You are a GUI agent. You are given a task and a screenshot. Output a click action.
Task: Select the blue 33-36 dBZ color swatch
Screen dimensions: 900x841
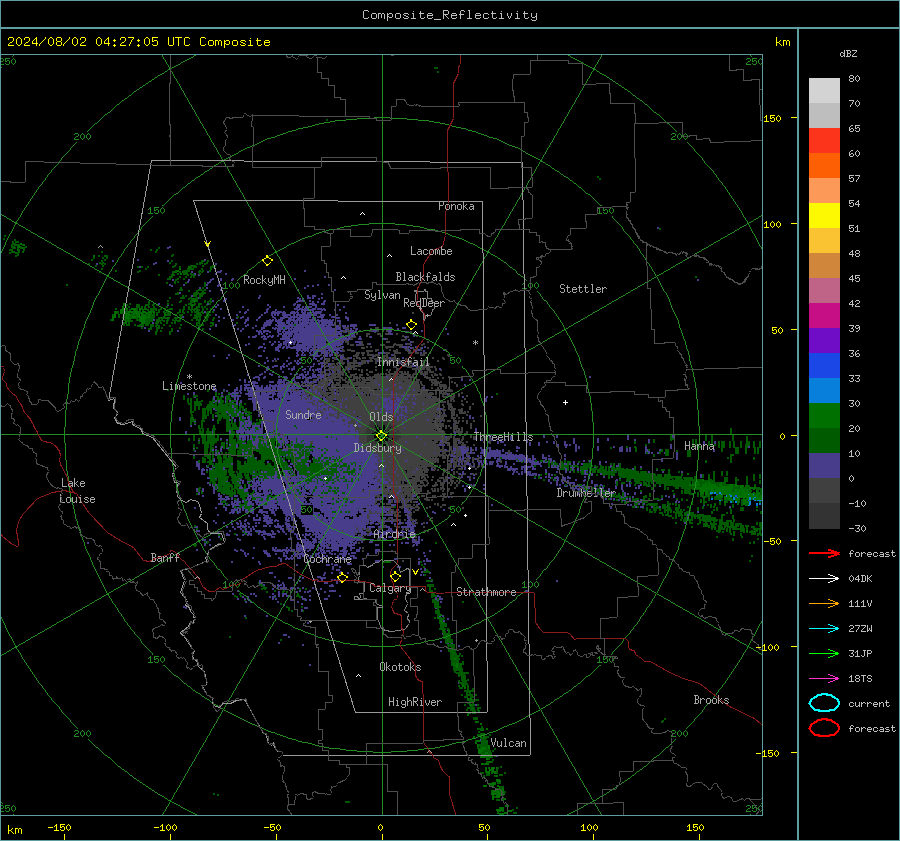point(824,366)
